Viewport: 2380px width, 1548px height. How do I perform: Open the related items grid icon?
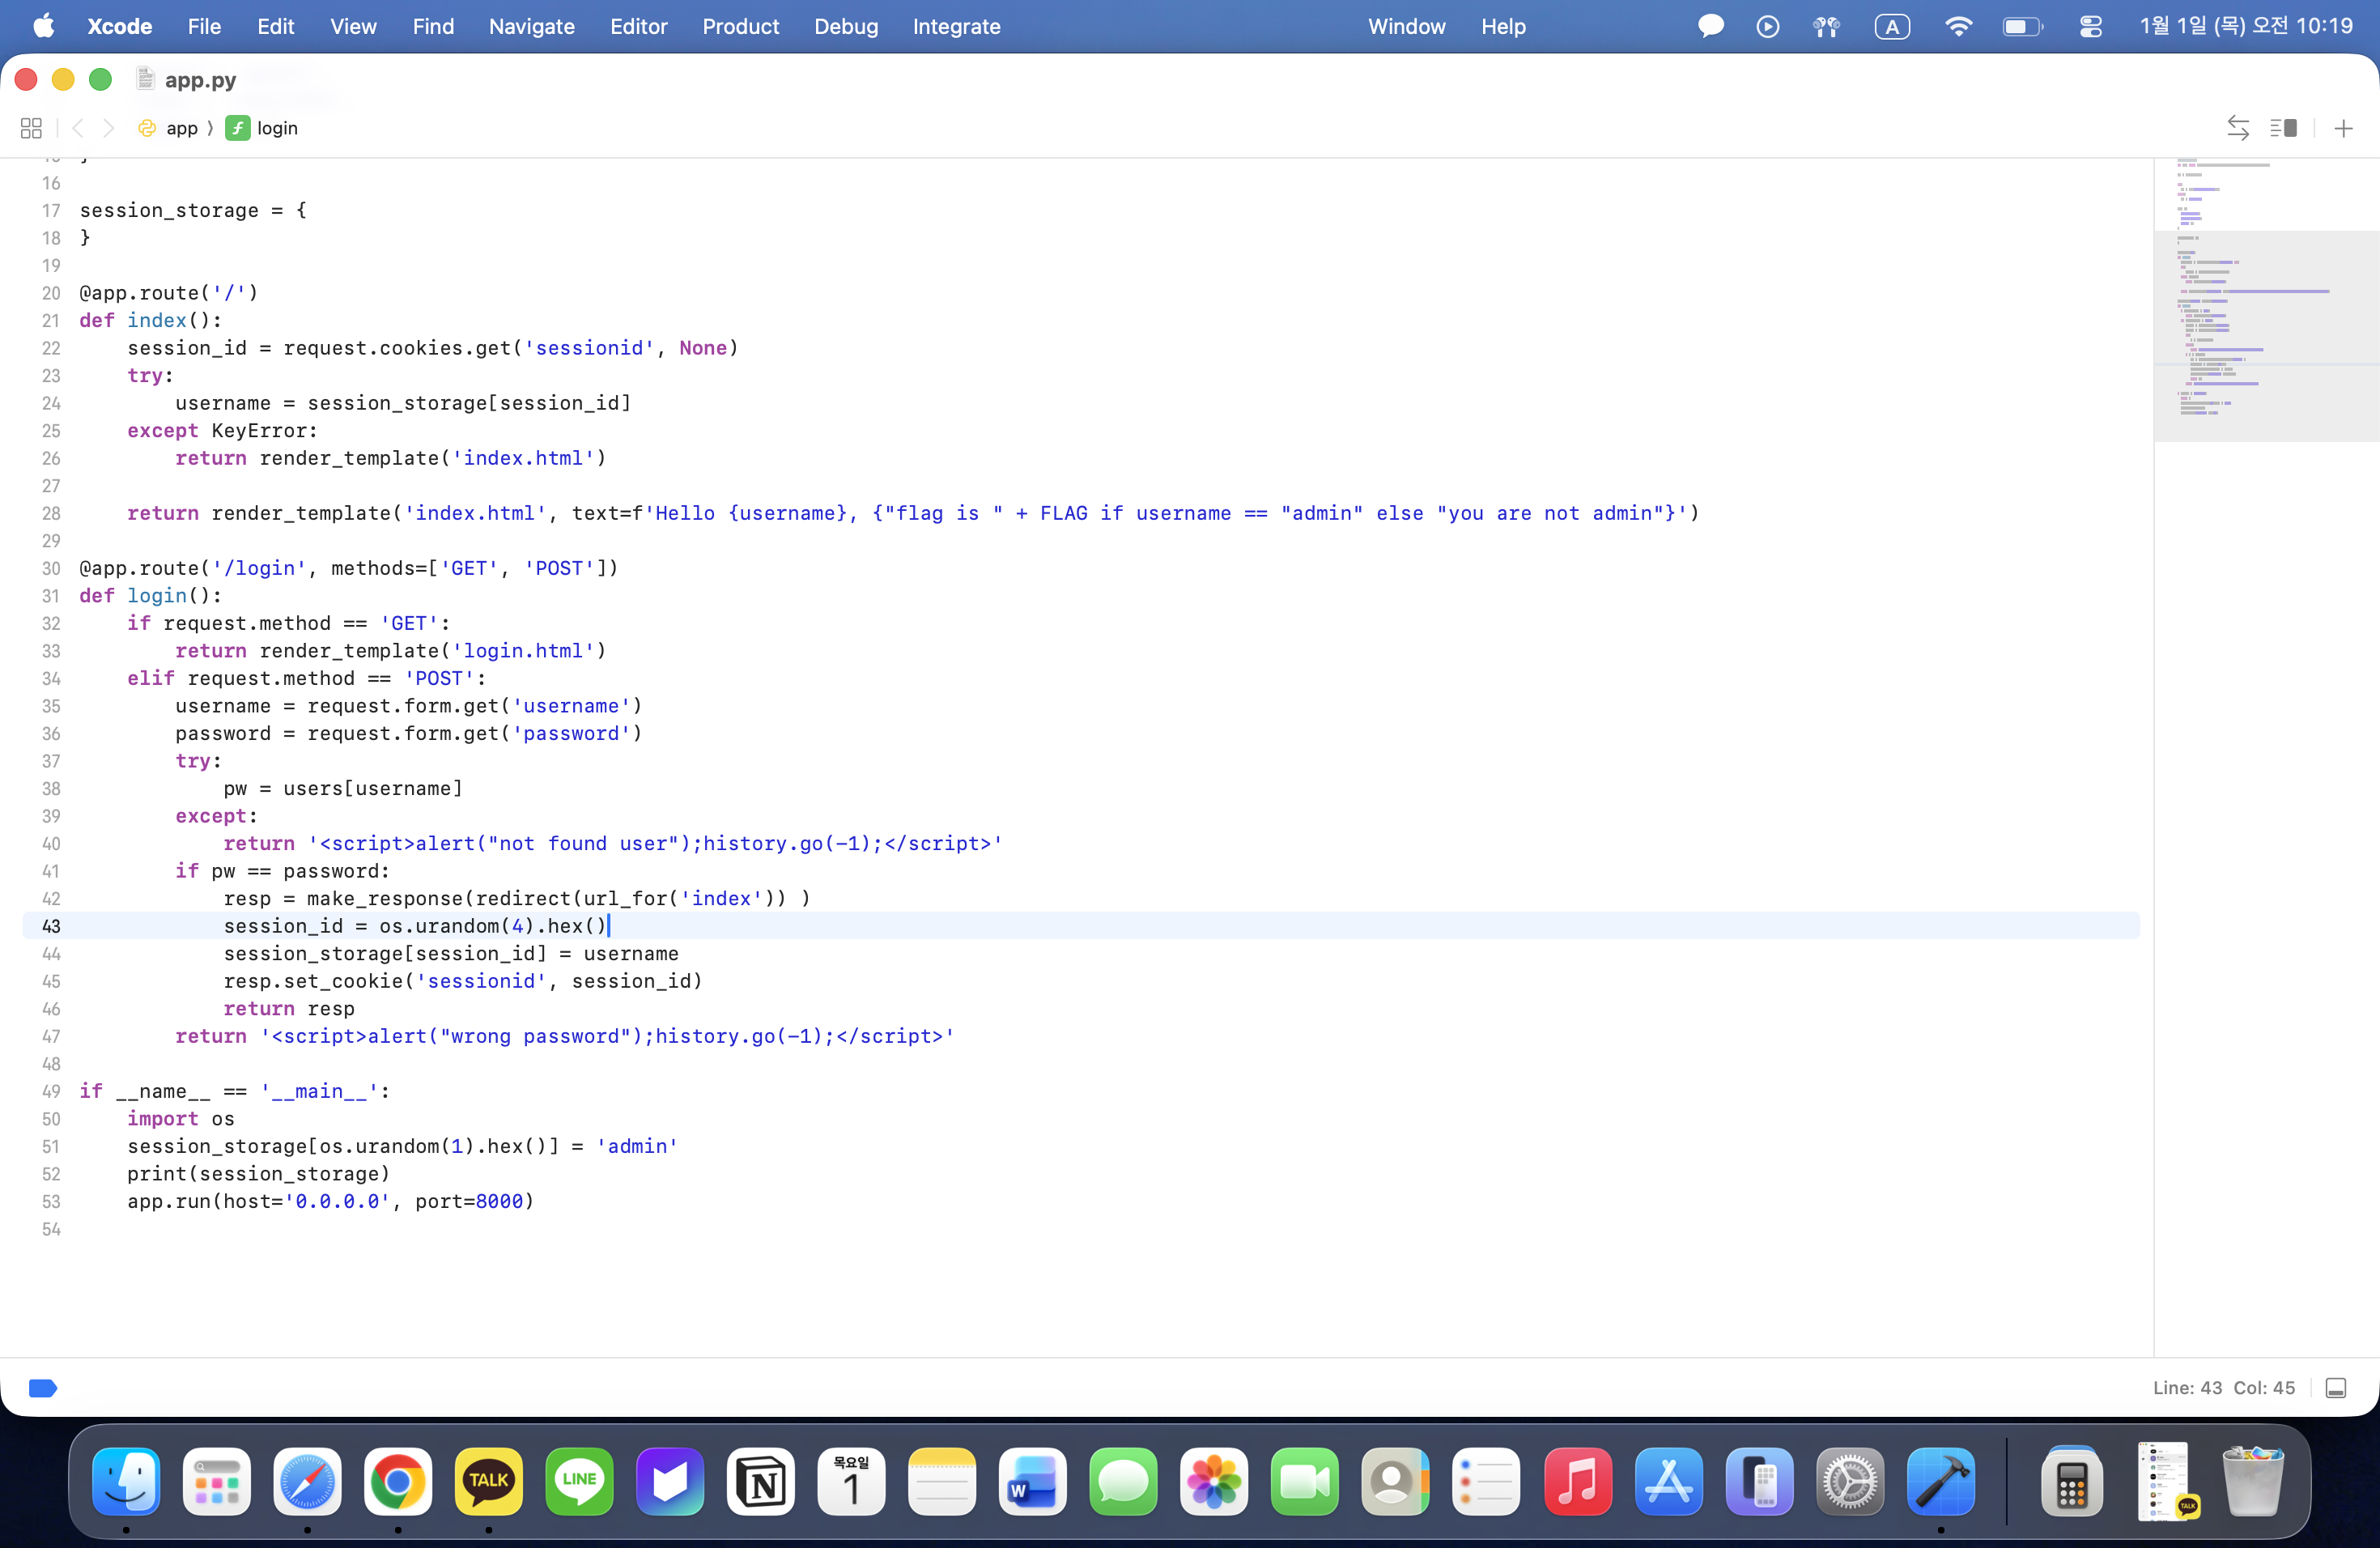[x=31, y=128]
